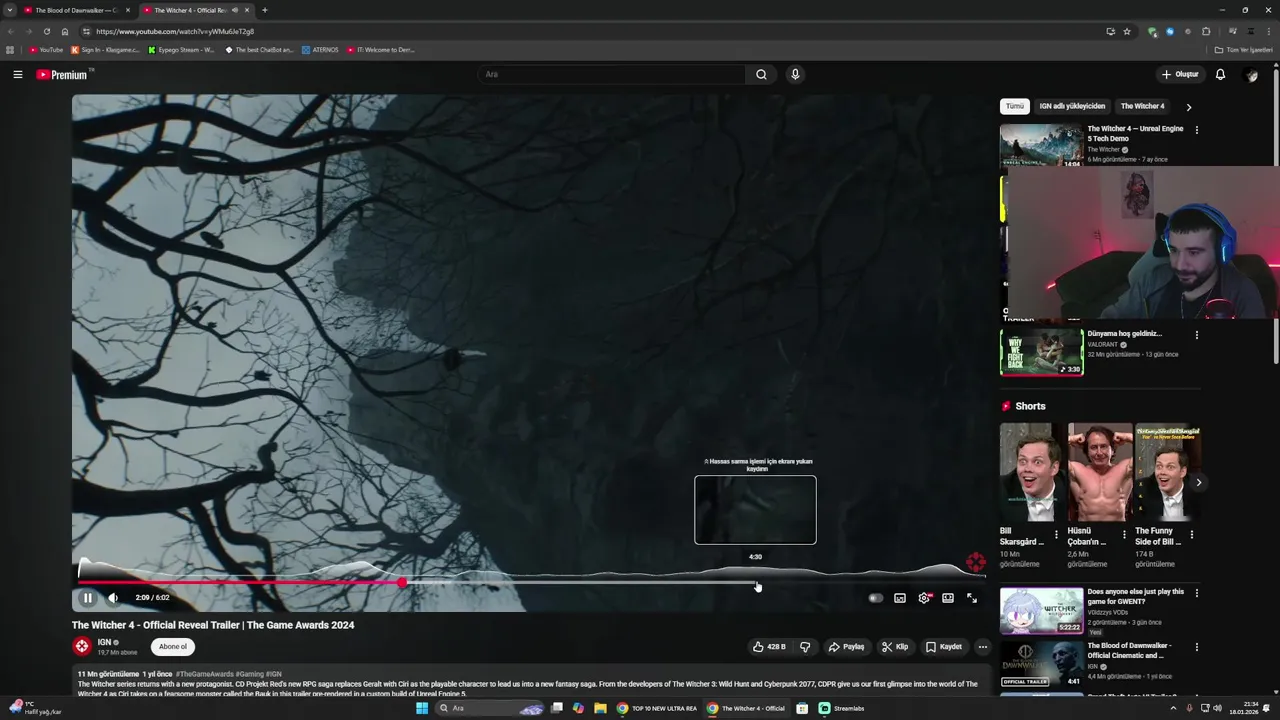Image resolution: width=1280 pixels, height=720 pixels.
Task: Like the video with thumbs up 428 B
Action: [768, 647]
